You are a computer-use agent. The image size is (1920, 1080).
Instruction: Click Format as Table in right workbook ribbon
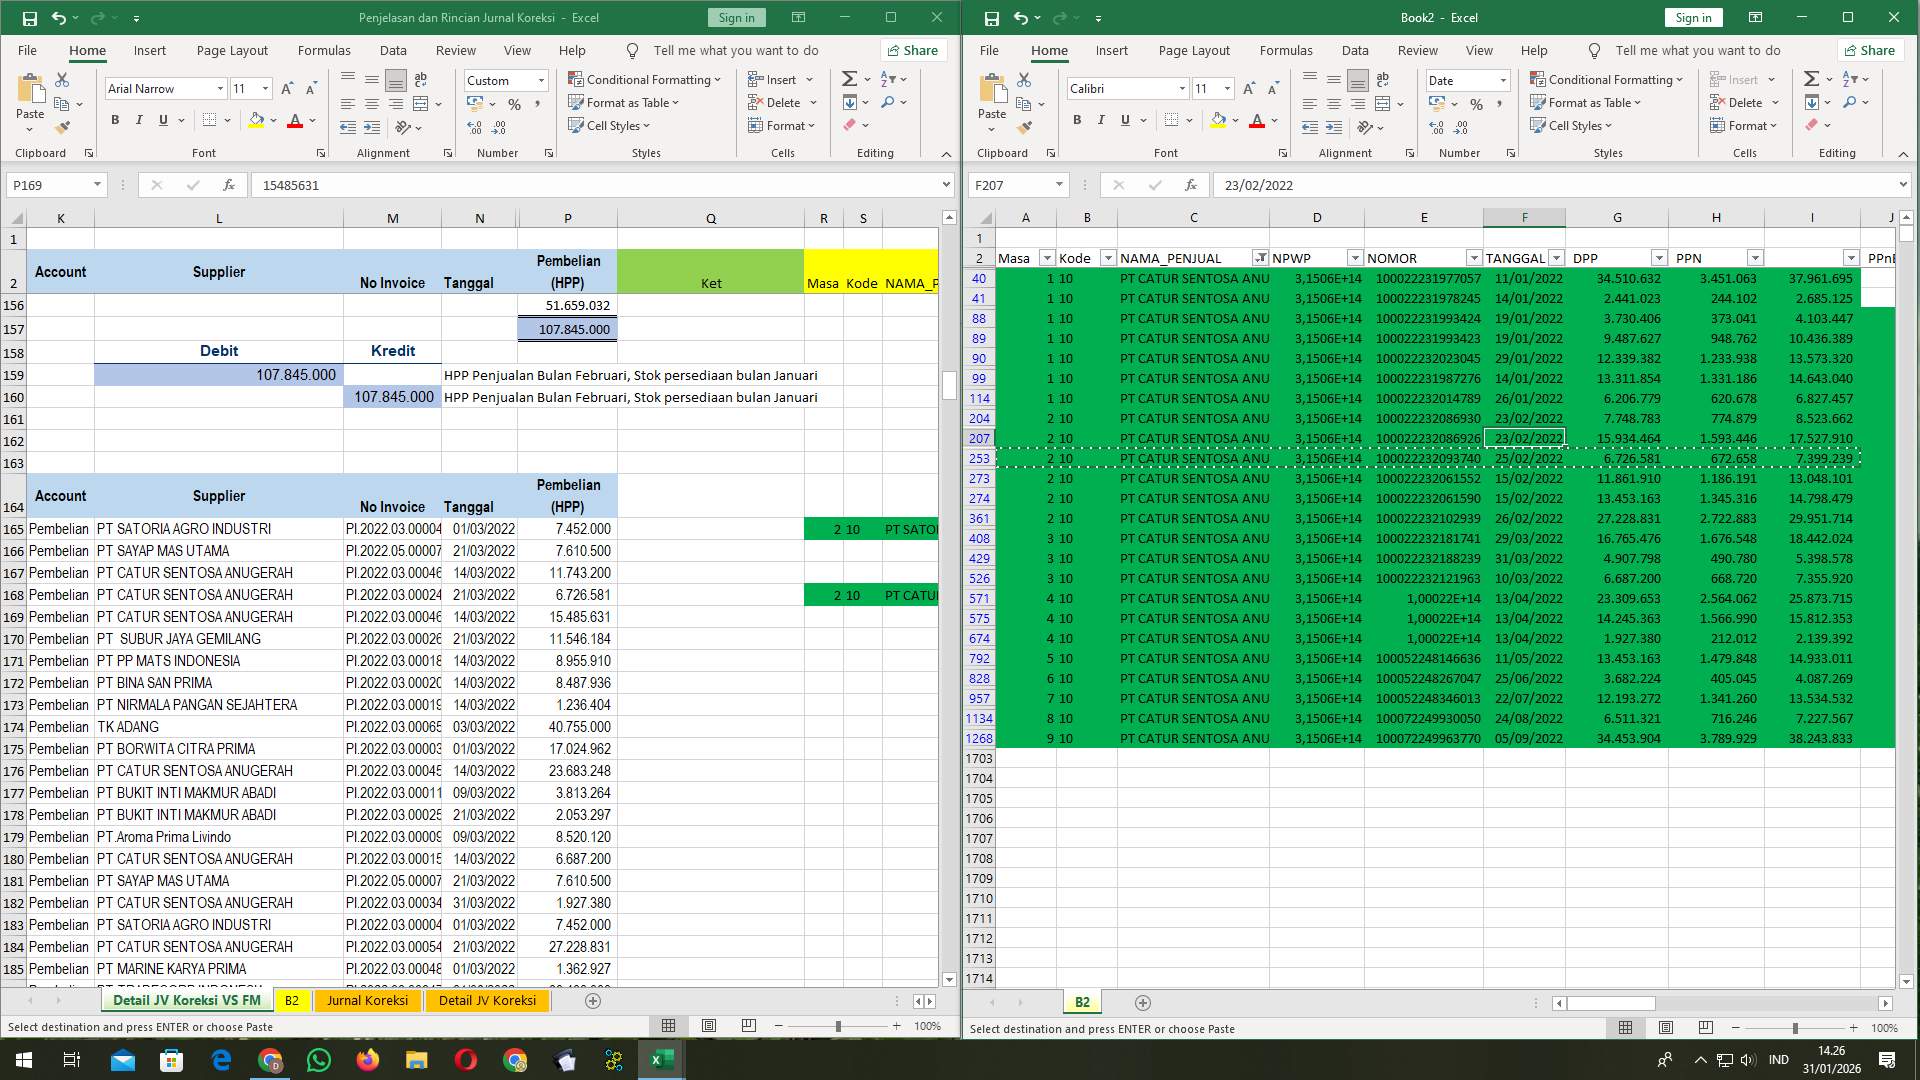pyautogui.click(x=1587, y=102)
